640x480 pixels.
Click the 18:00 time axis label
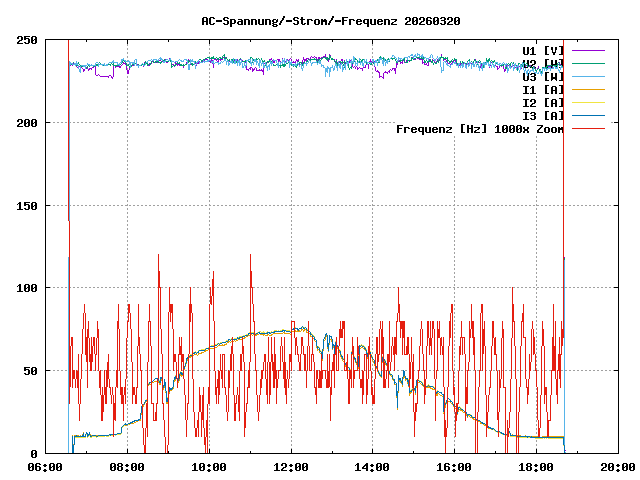(537, 467)
